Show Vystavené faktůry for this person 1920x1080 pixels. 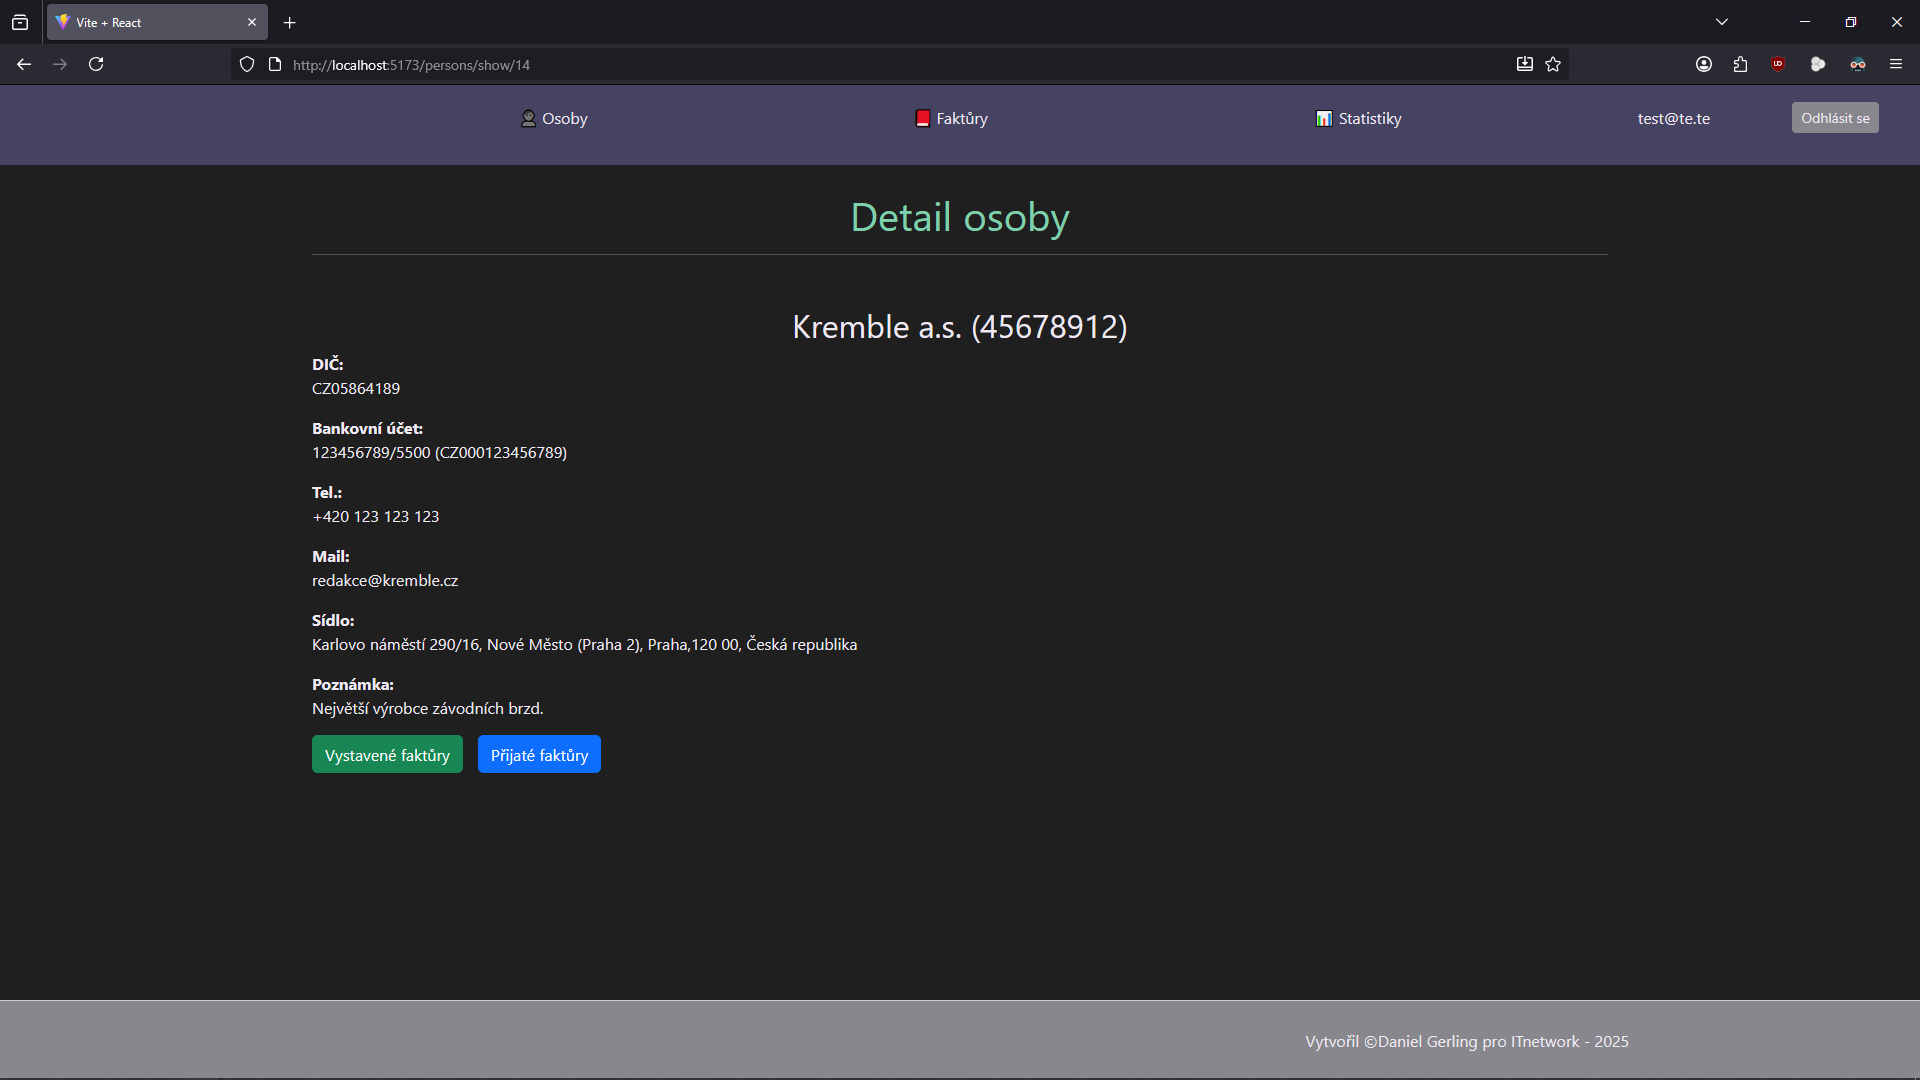point(387,755)
